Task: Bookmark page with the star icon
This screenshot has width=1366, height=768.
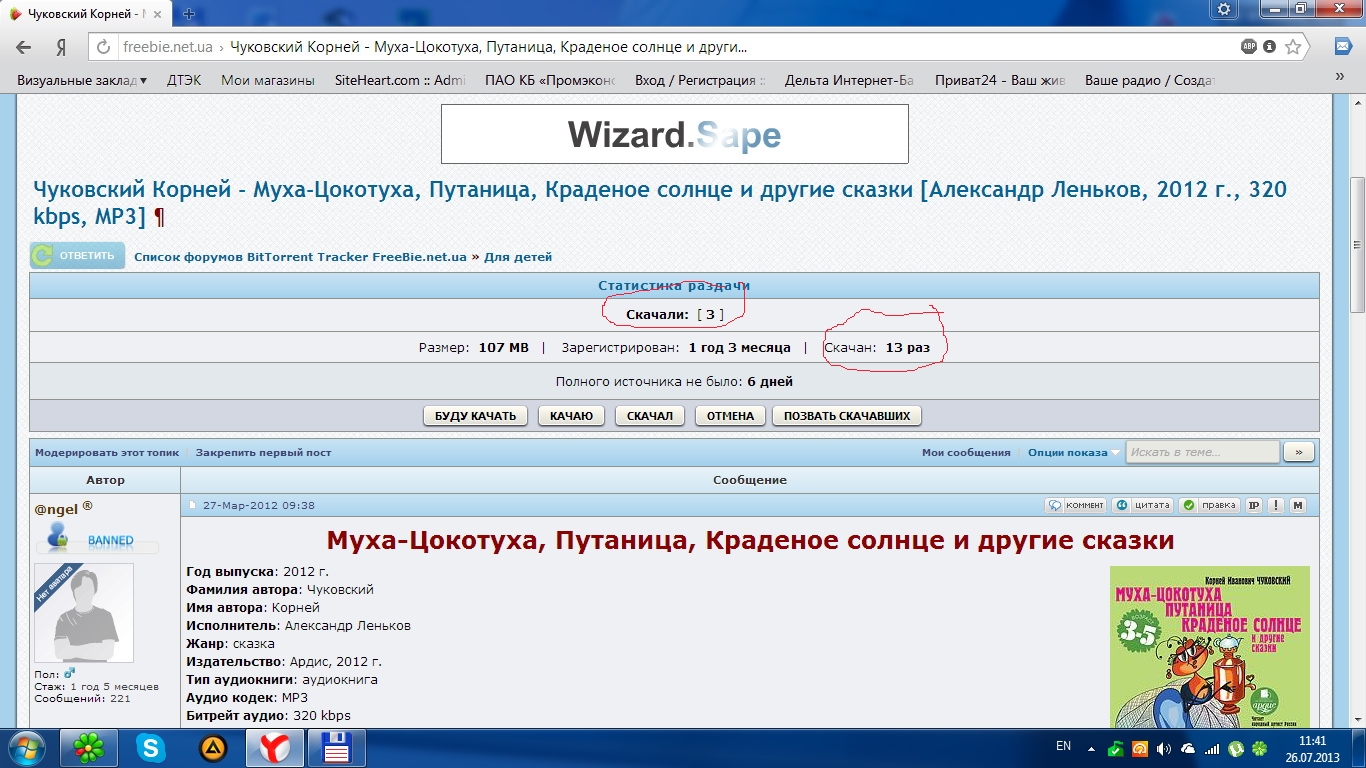Action: 1293,47
